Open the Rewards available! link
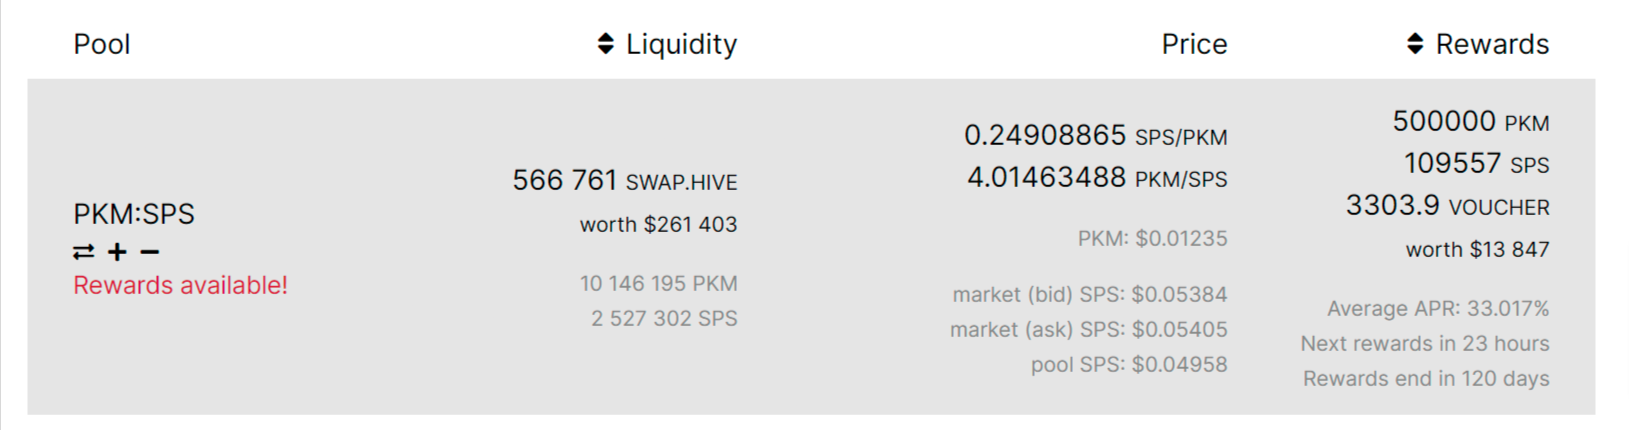The image size is (1629, 430). pyautogui.click(x=180, y=285)
